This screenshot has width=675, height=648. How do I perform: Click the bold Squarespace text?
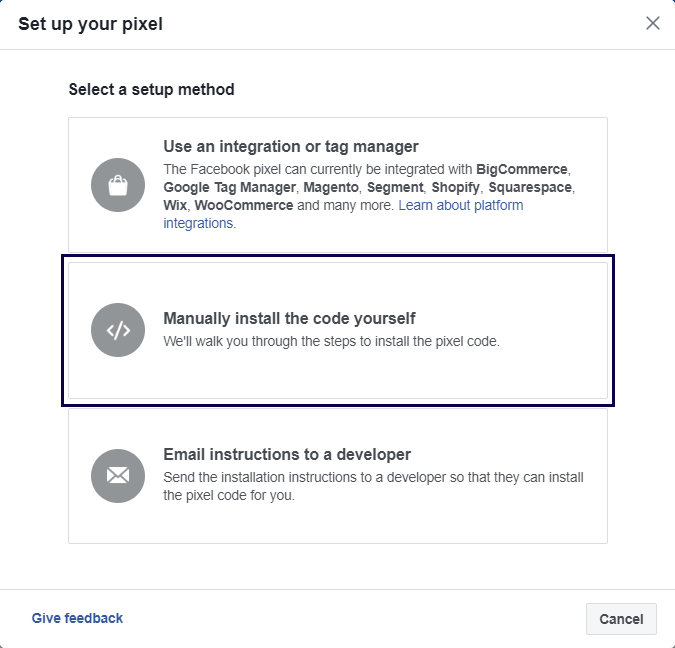point(533,187)
